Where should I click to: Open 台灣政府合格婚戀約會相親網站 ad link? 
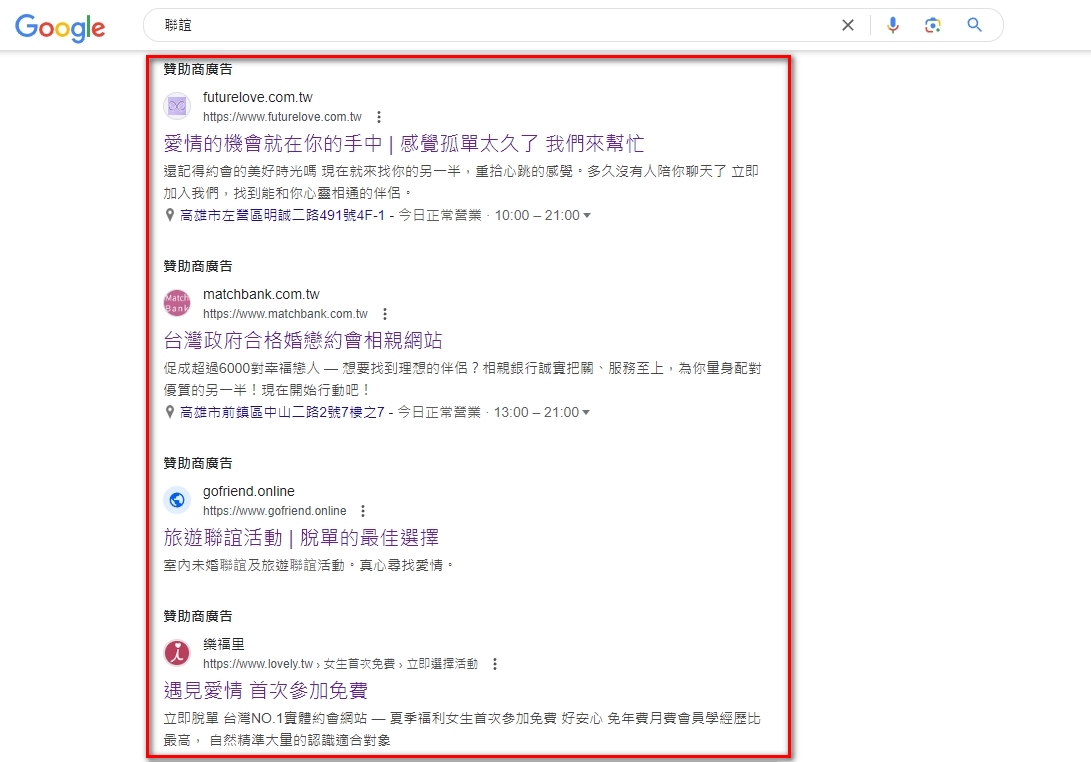click(x=302, y=340)
